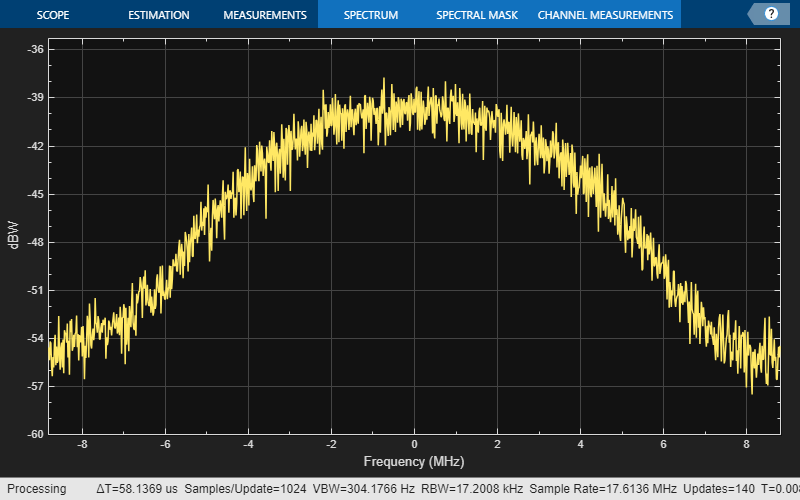Switch to CHANNEL MEASUREMENTS tab
Image resolution: width=800 pixels, height=500 pixels.
coord(605,15)
